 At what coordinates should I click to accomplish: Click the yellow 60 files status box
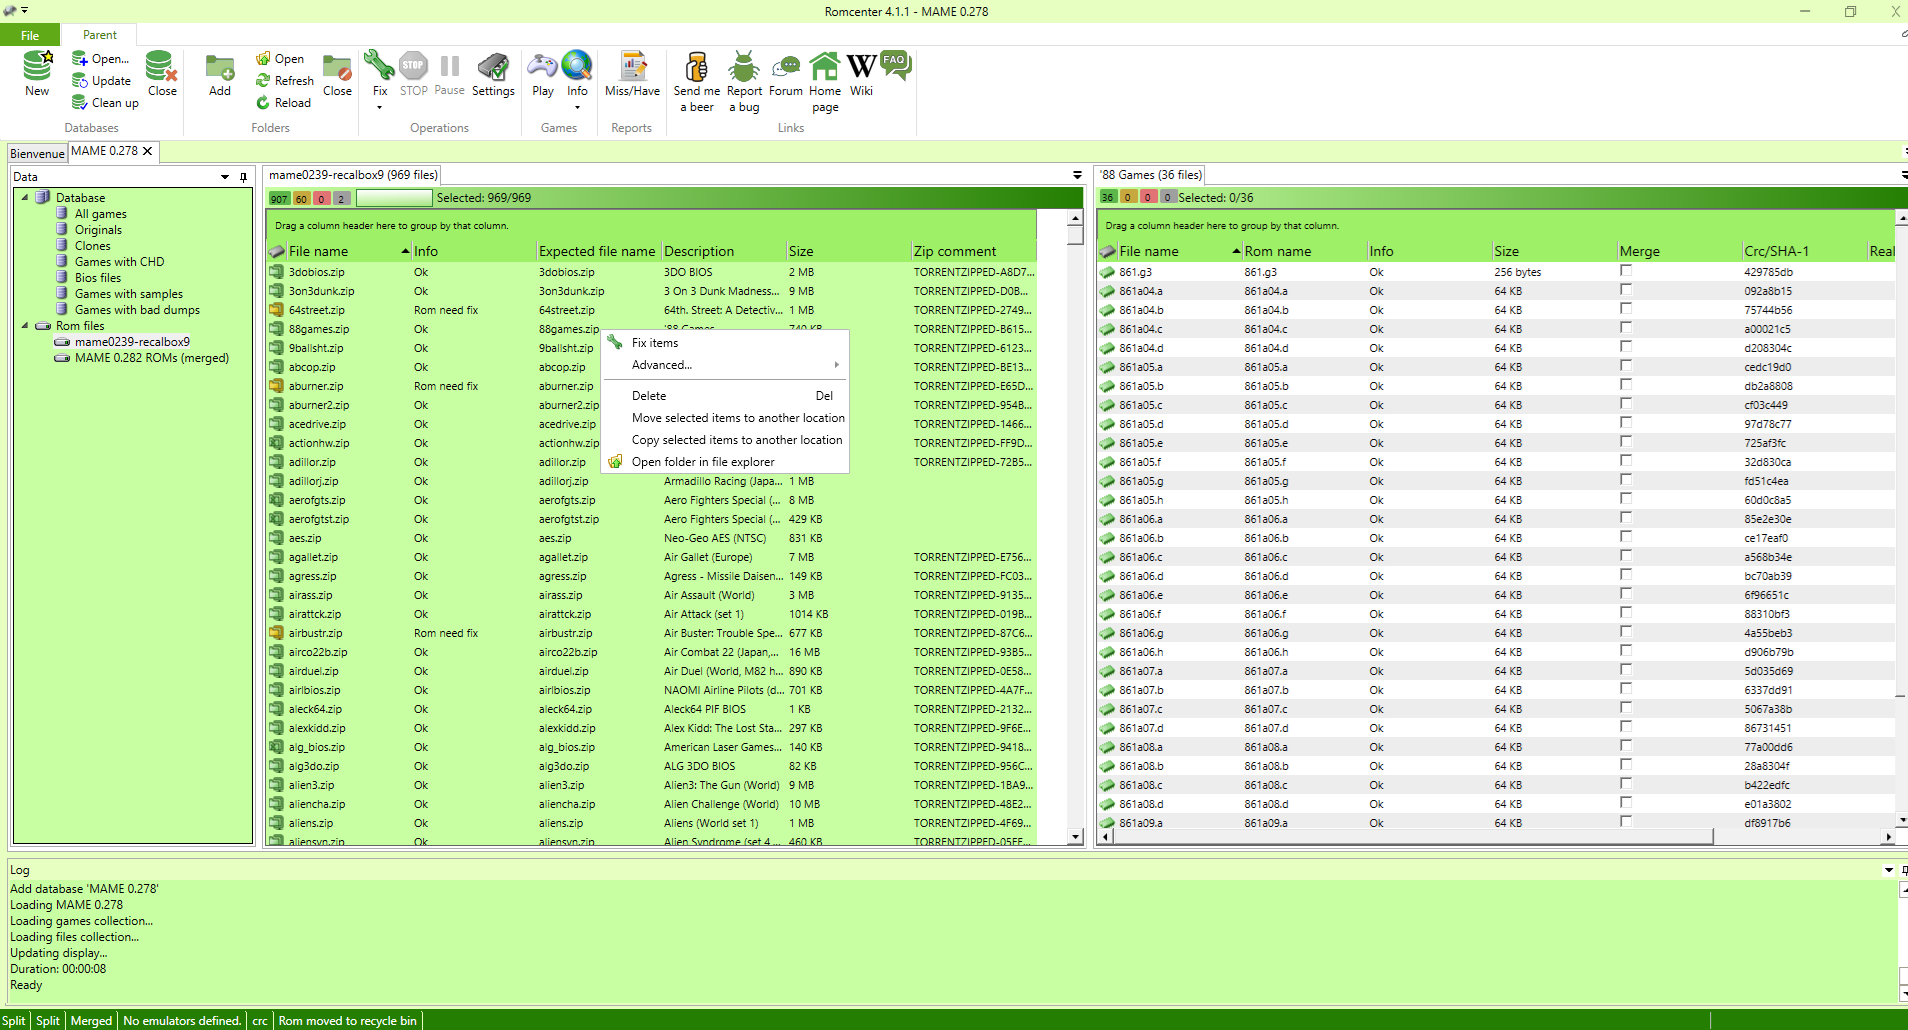[x=301, y=198]
